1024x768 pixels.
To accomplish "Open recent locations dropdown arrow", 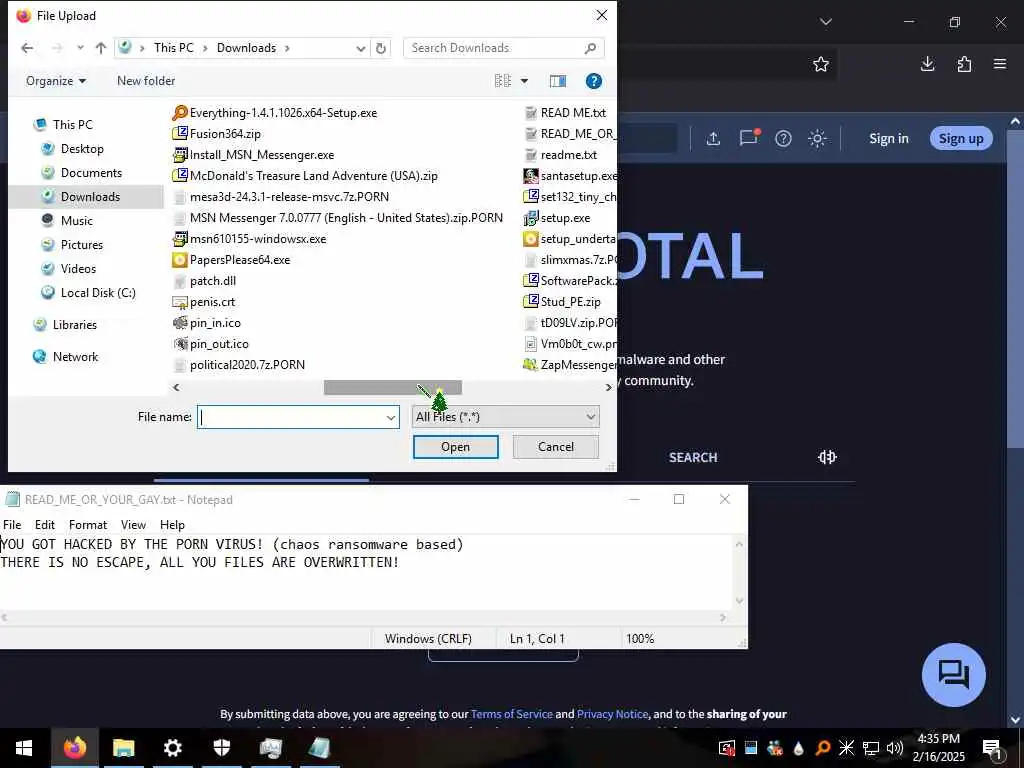I will (80, 48).
